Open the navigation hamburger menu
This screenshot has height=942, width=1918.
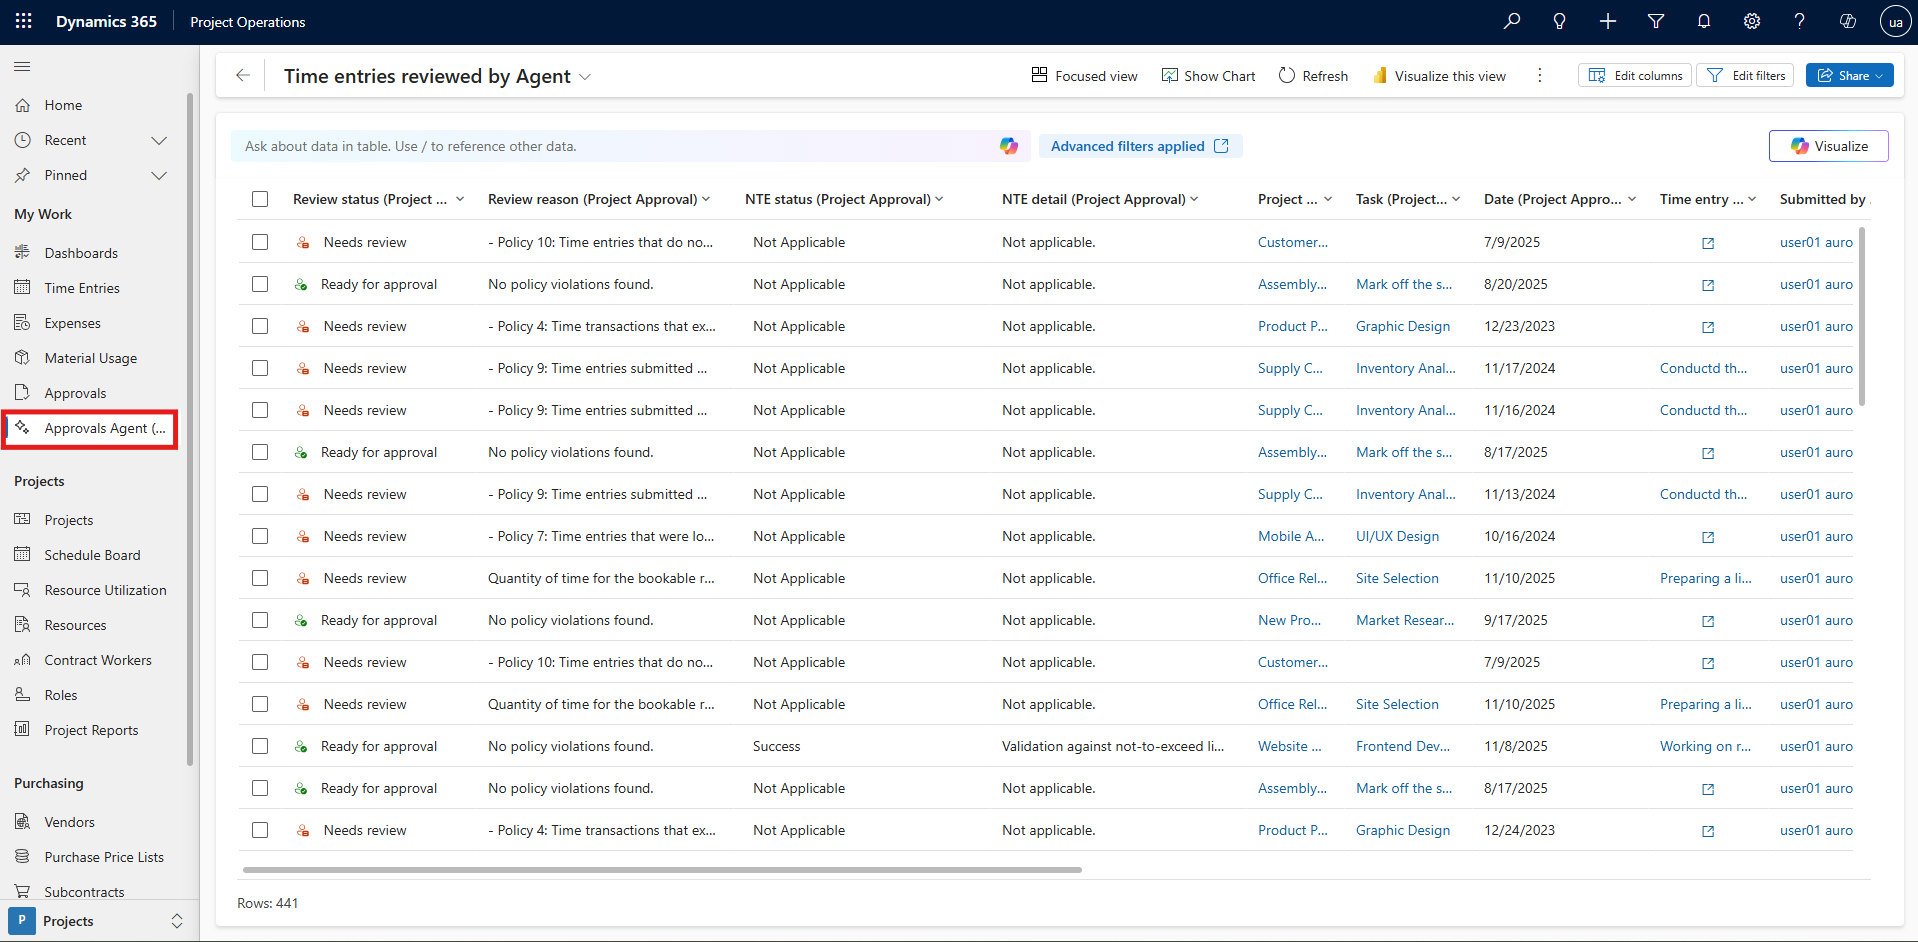pyautogui.click(x=21, y=66)
